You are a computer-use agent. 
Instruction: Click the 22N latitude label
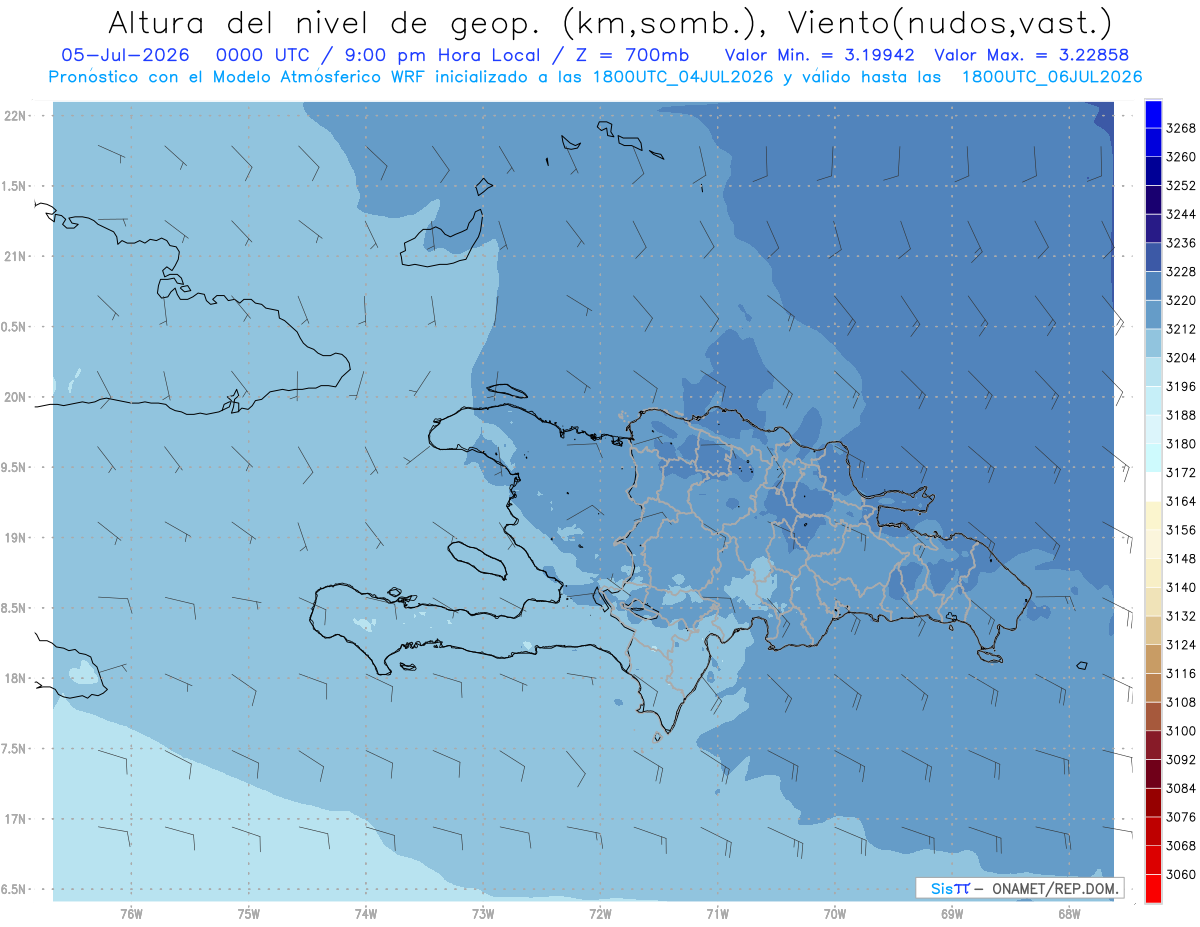[17, 116]
